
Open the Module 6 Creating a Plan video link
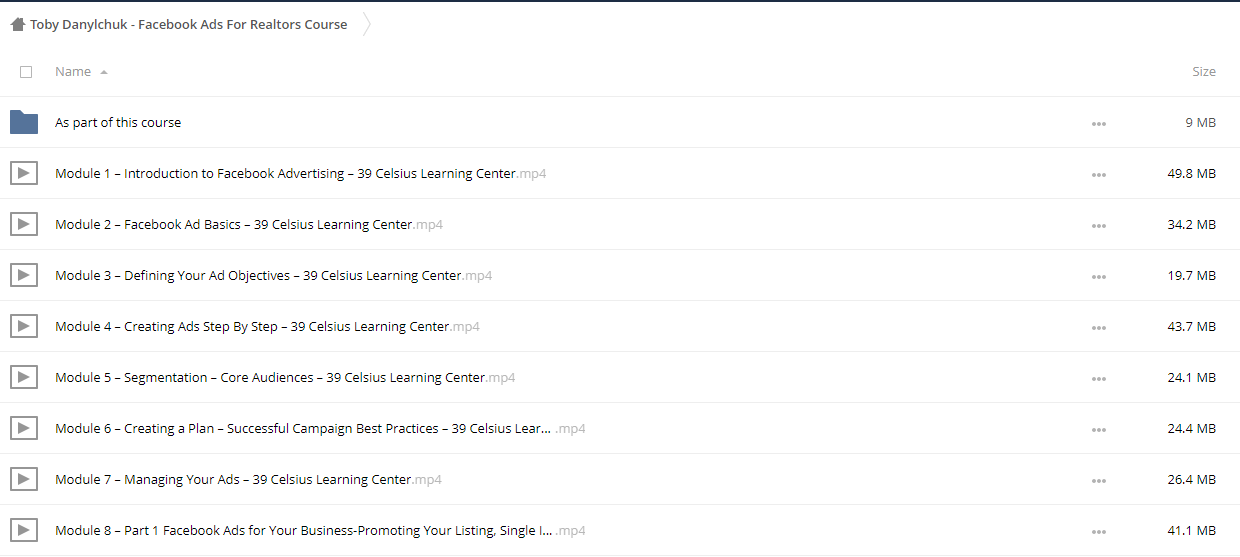point(320,428)
